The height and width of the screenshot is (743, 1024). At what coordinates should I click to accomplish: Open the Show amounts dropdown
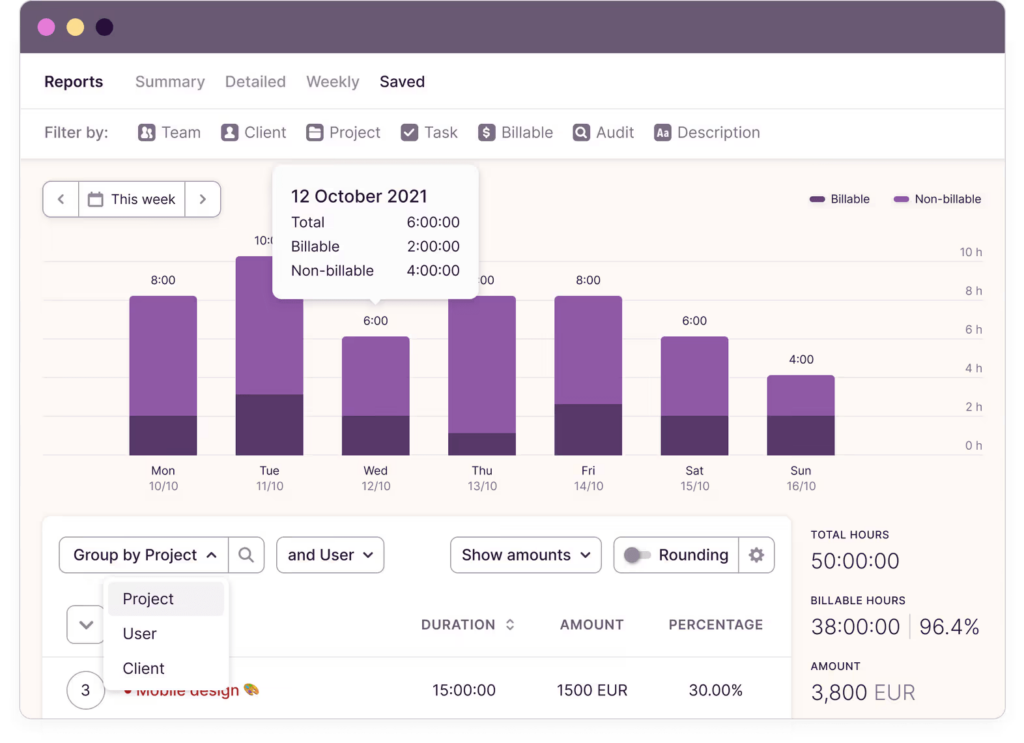click(x=525, y=554)
